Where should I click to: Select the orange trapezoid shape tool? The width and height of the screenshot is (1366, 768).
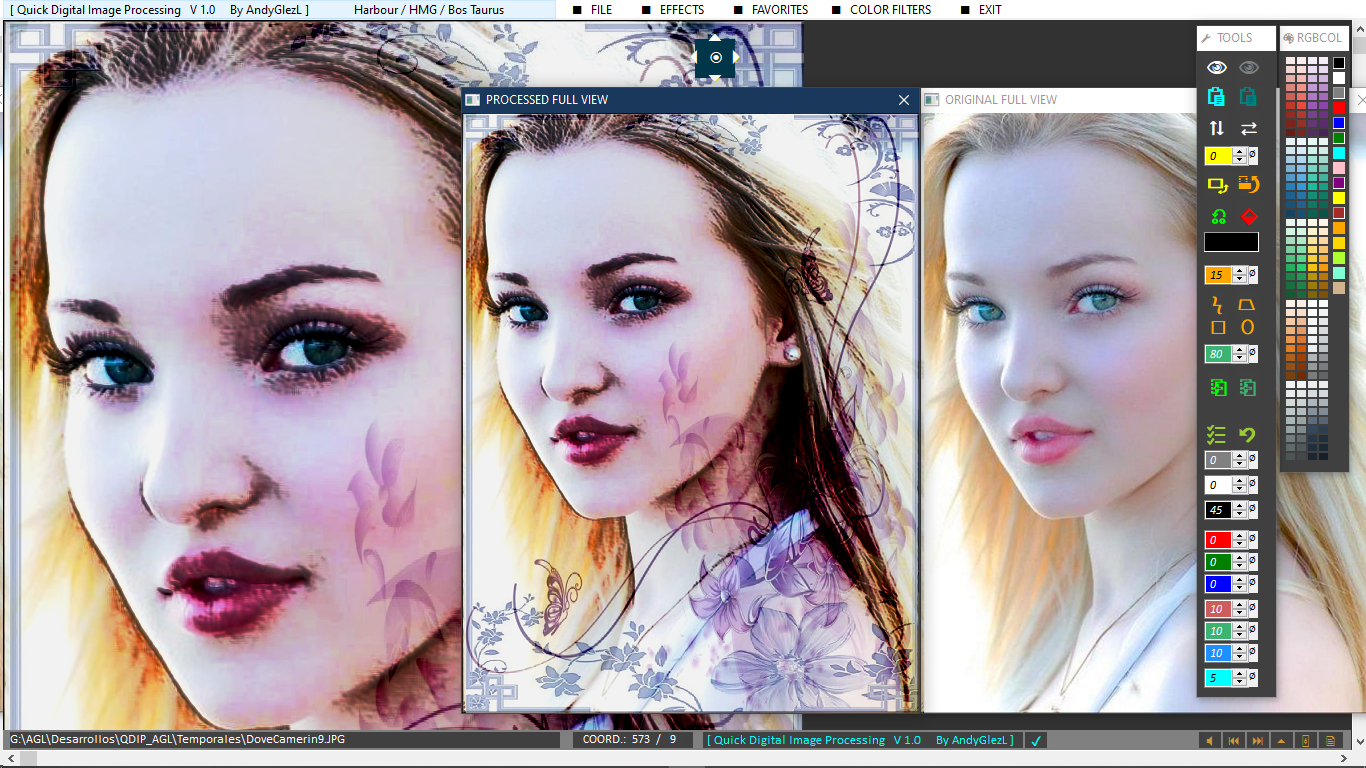pos(1248,304)
